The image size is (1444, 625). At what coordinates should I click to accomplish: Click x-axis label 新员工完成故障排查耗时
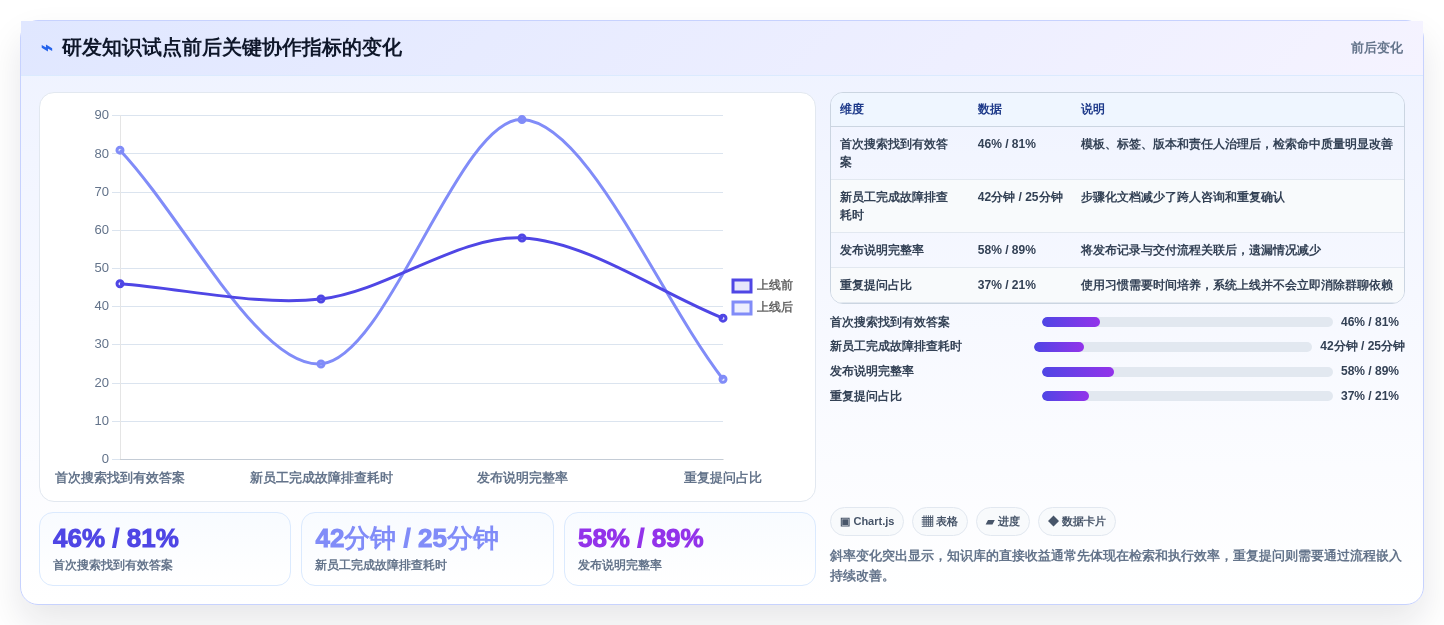tap(321, 478)
